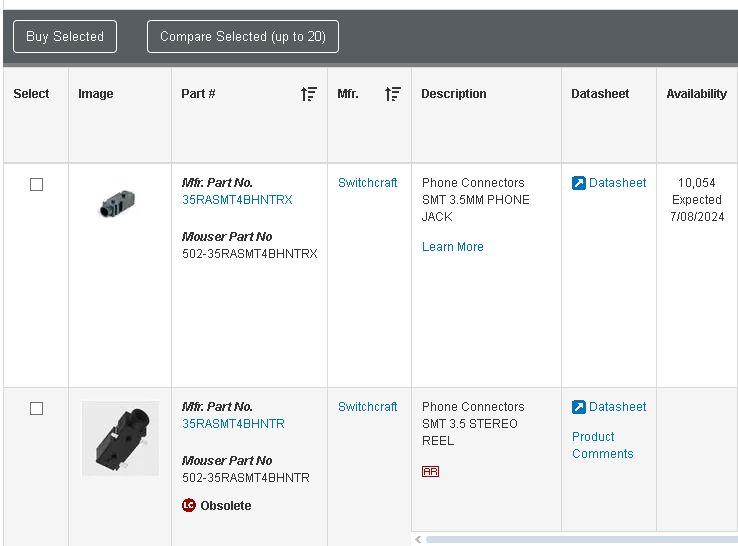The height and width of the screenshot is (546, 738).
Task: Click the Part # sort icon
Action: coord(308,94)
